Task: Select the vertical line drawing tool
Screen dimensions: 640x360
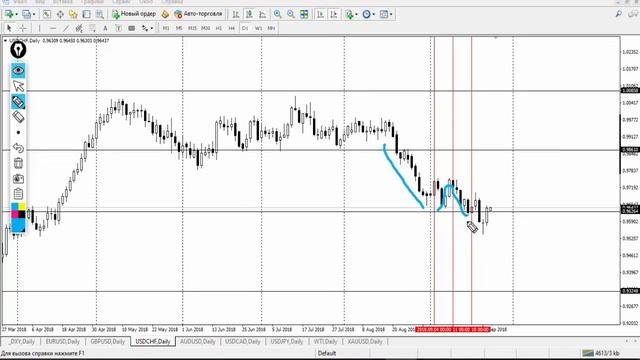Action: (40, 28)
